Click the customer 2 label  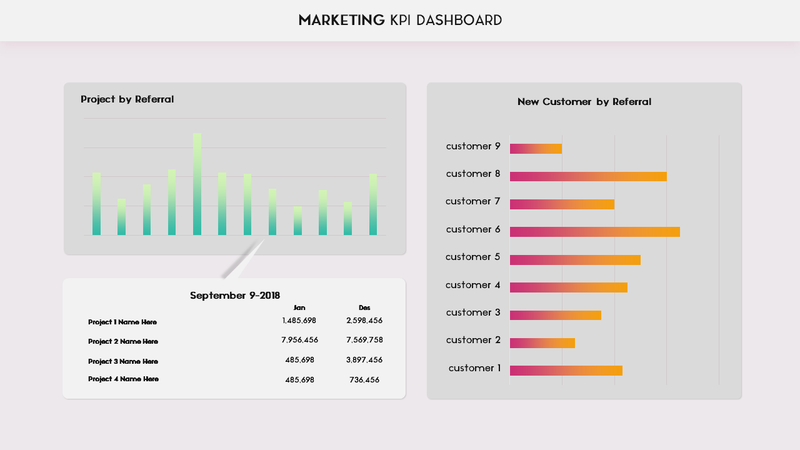[x=473, y=340]
